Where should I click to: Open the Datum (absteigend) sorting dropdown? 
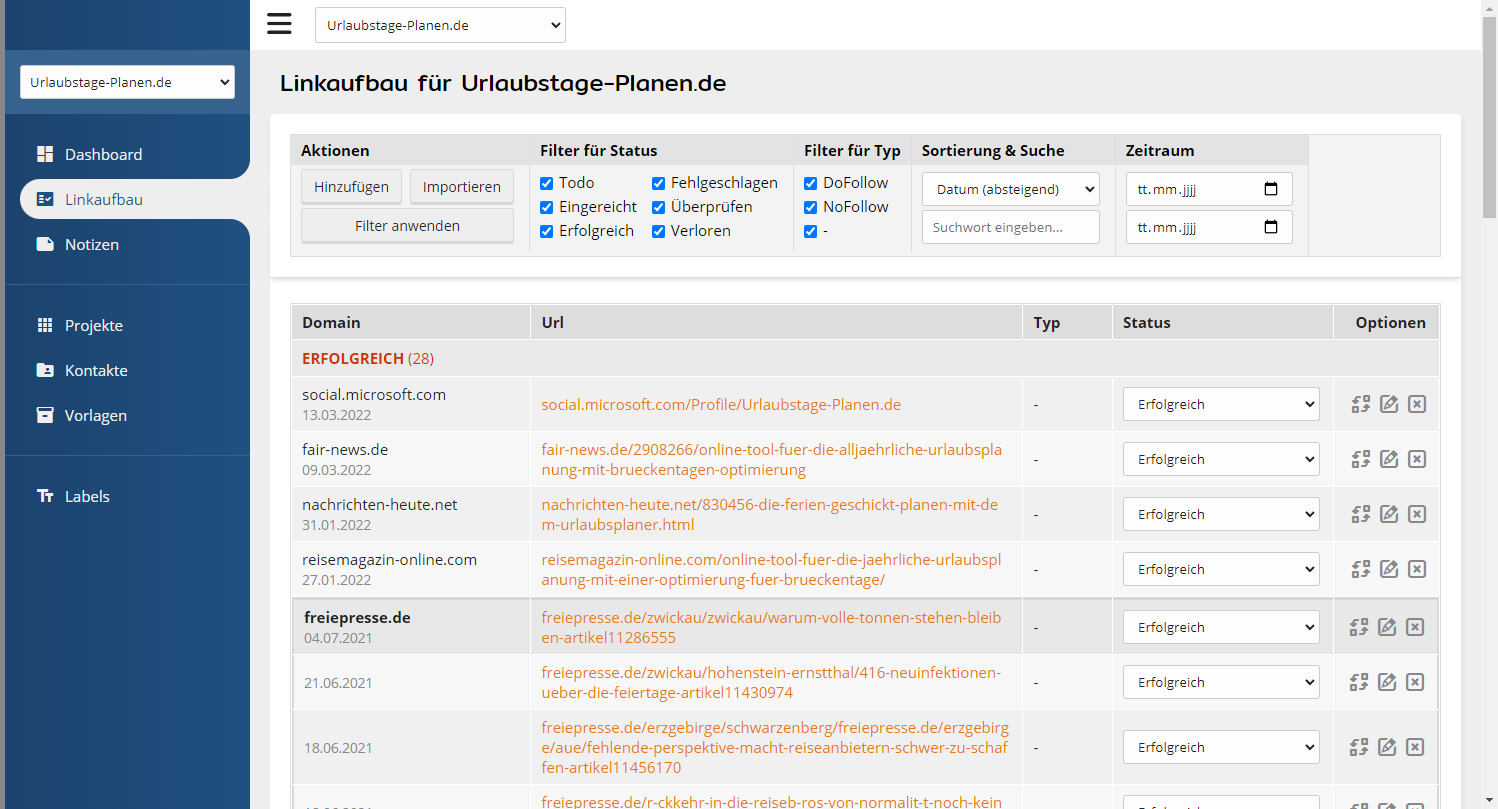point(1010,189)
